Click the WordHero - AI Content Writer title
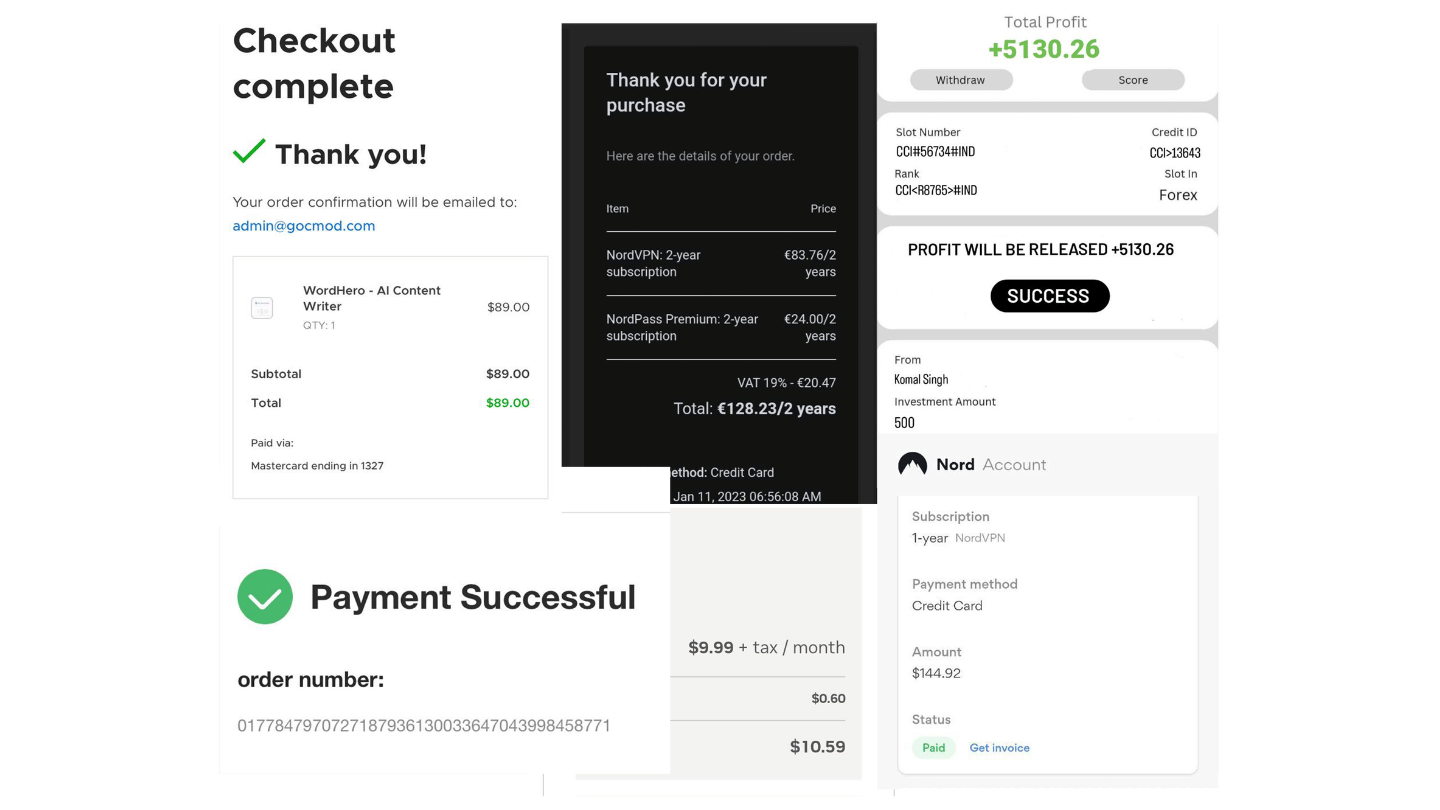 click(x=372, y=298)
